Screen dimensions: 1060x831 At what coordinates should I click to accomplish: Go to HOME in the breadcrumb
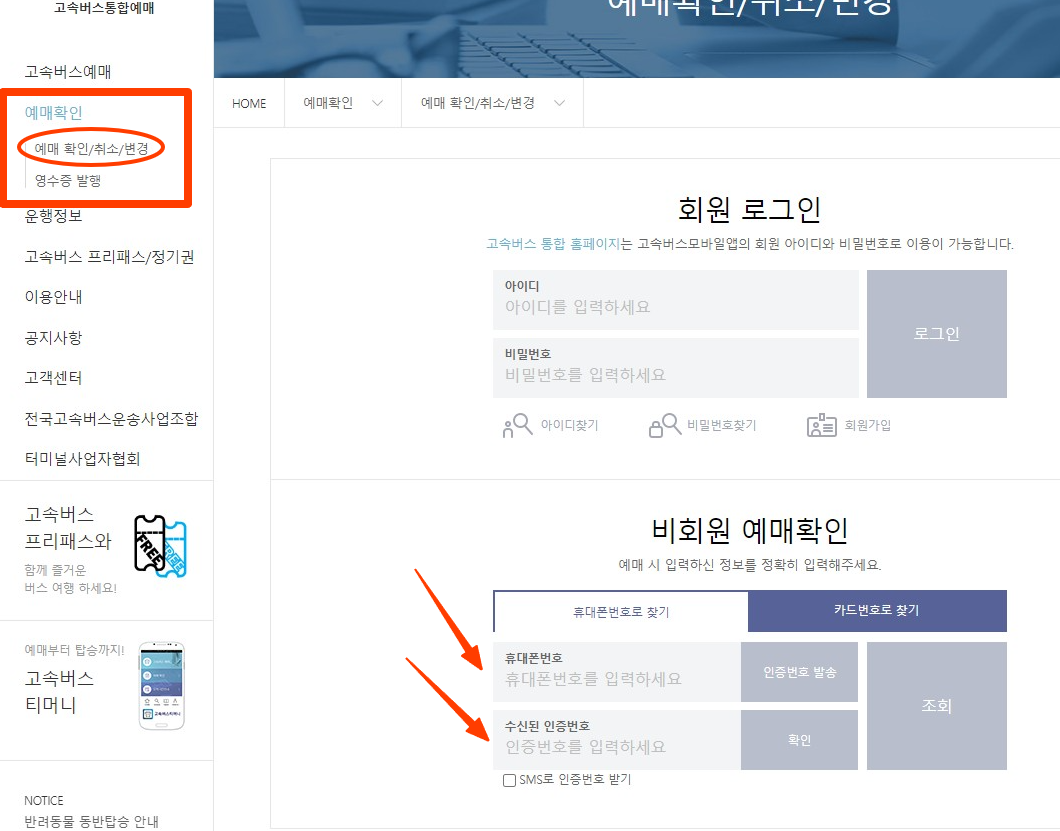[x=249, y=103]
